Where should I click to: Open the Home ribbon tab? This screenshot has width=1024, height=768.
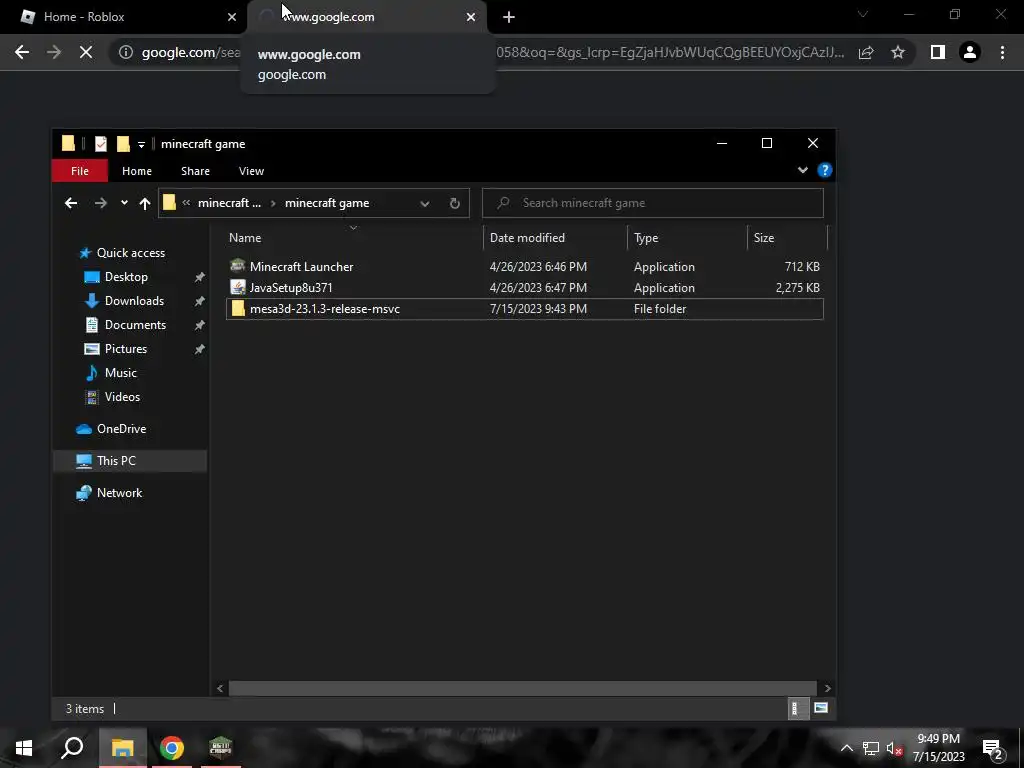click(x=136, y=170)
